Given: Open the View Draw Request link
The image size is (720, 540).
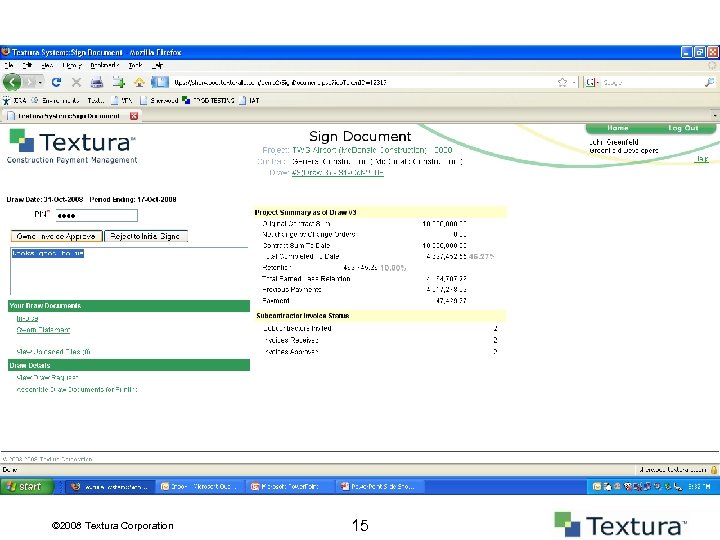Looking at the screenshot, I should point(47,377).
